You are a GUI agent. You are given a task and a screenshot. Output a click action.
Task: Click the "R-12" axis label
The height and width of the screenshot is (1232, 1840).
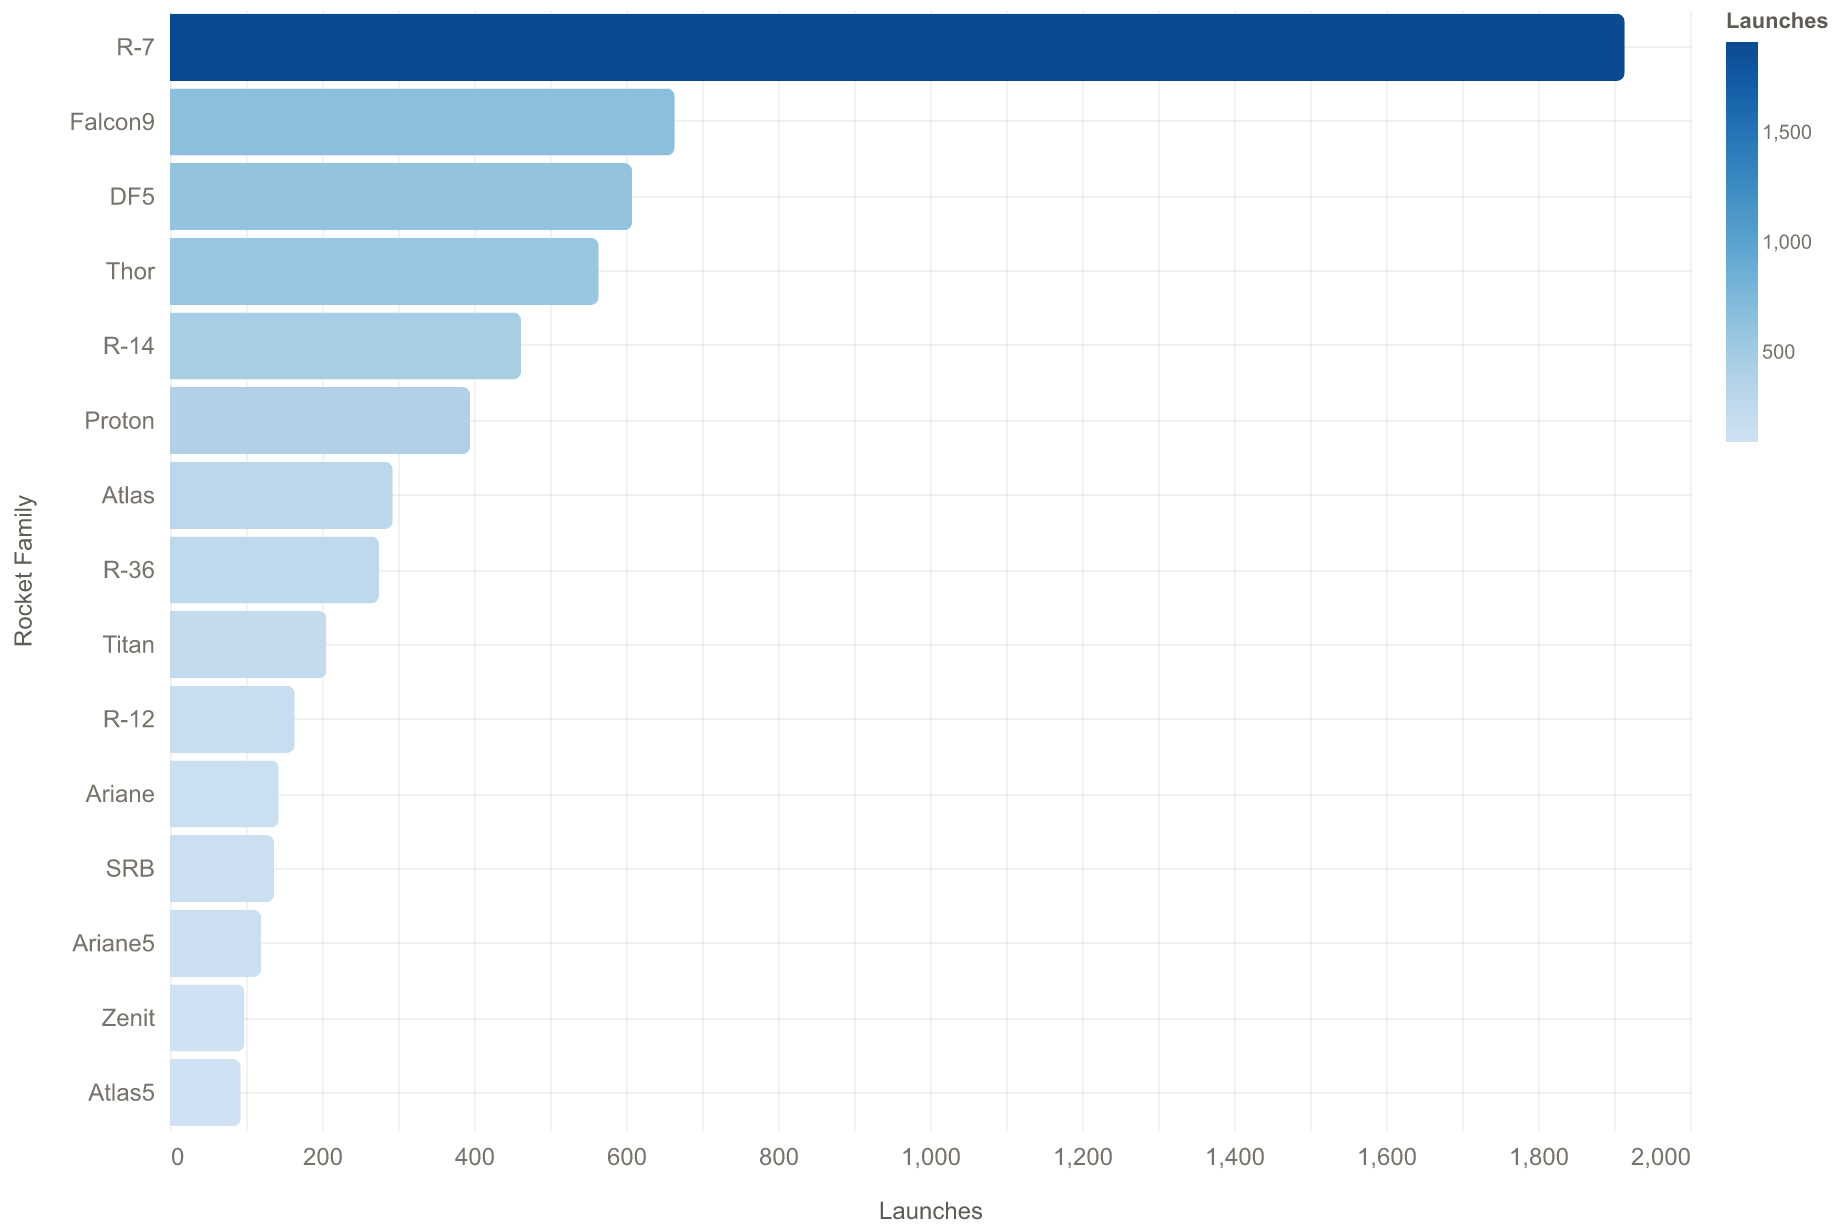(129, 719)
